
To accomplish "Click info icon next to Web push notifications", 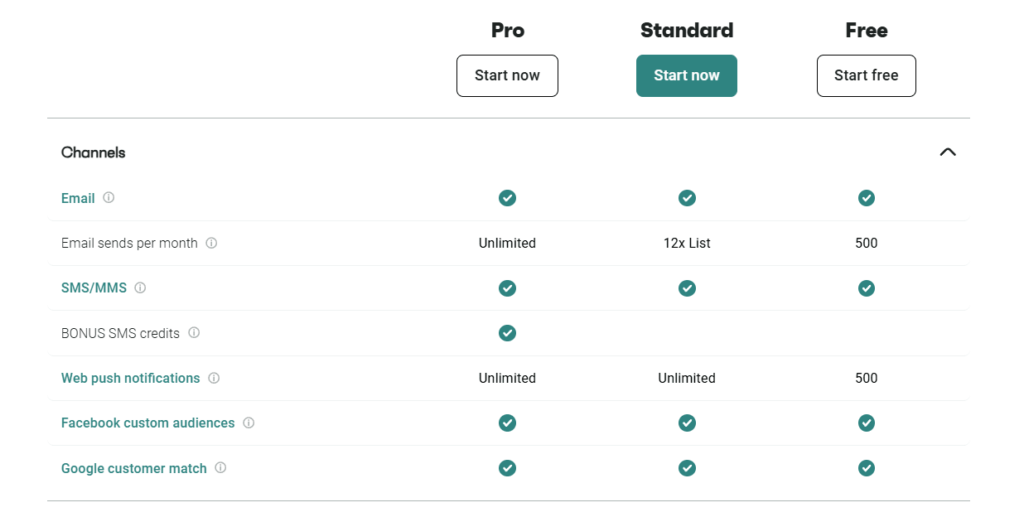I will pos(214,378).
